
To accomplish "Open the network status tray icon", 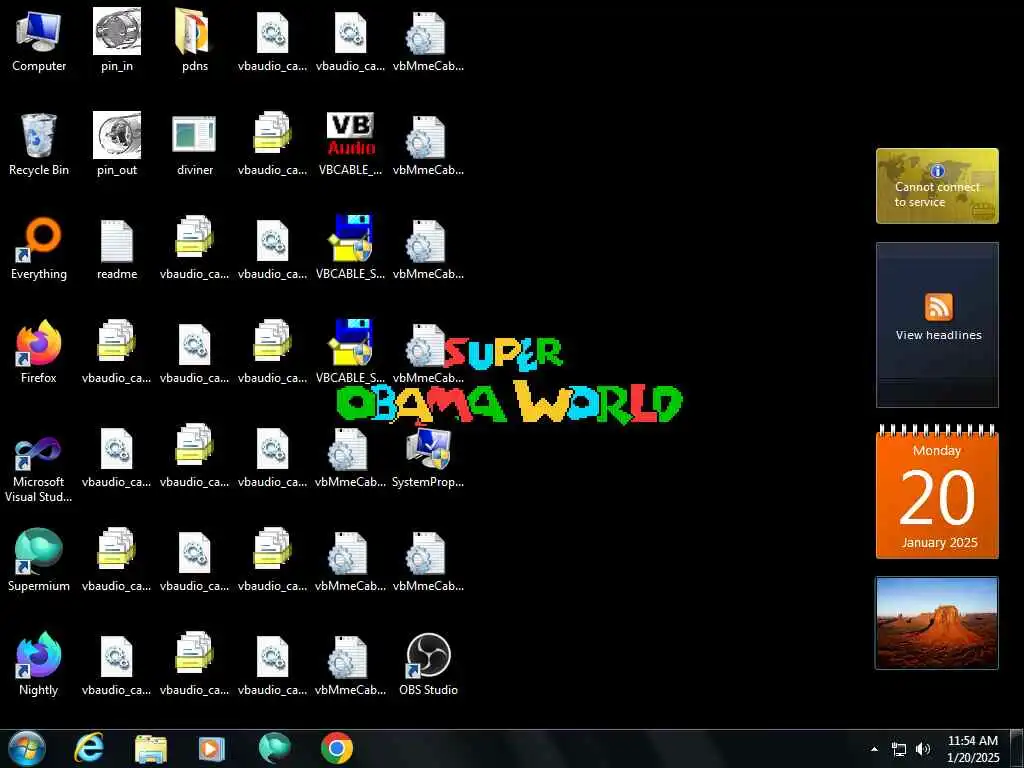I will [899, 749].
